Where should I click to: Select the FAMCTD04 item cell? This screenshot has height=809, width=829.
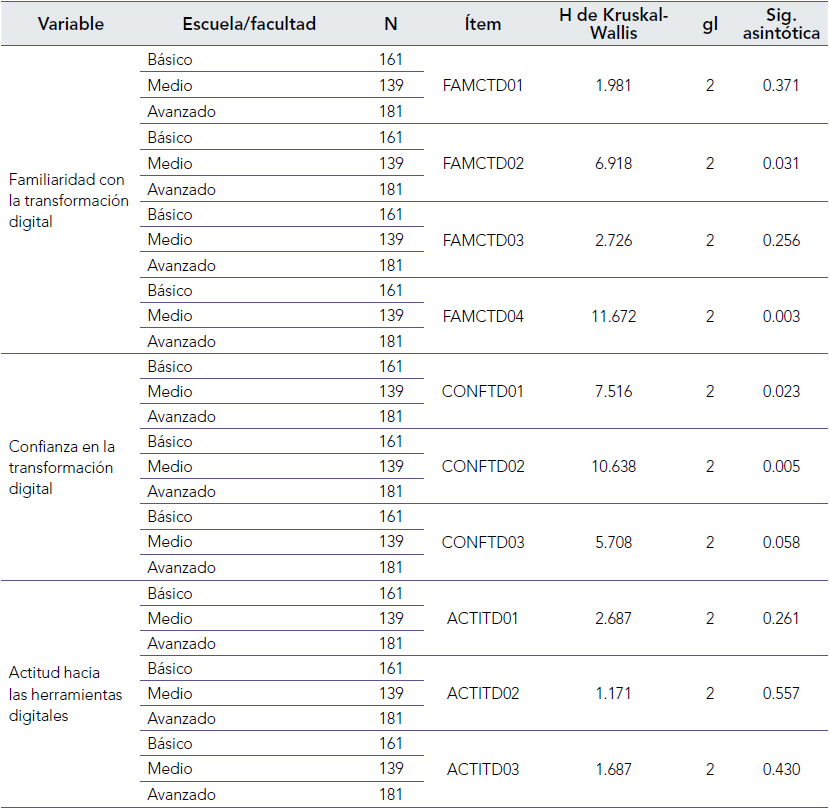(x=483, y=316)
